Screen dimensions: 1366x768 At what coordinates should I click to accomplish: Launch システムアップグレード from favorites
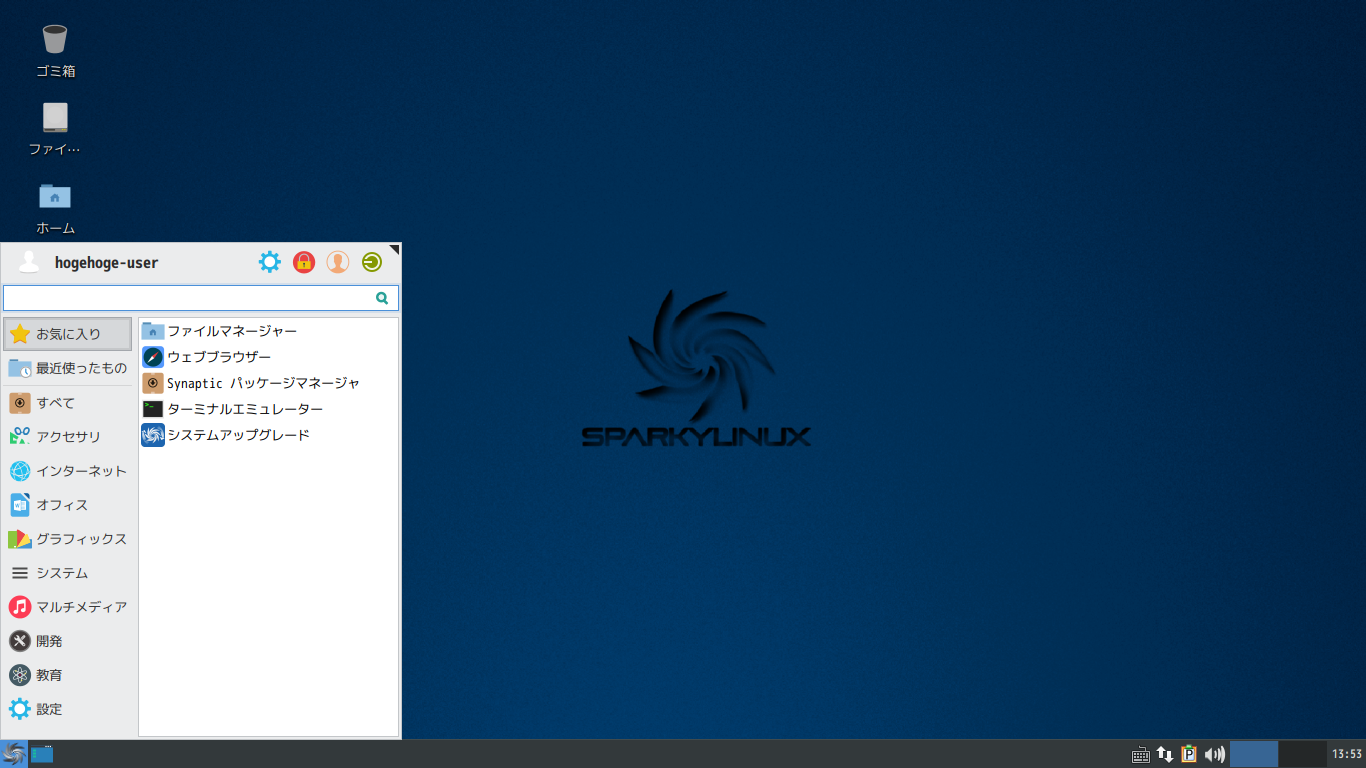tap(268, 435)
